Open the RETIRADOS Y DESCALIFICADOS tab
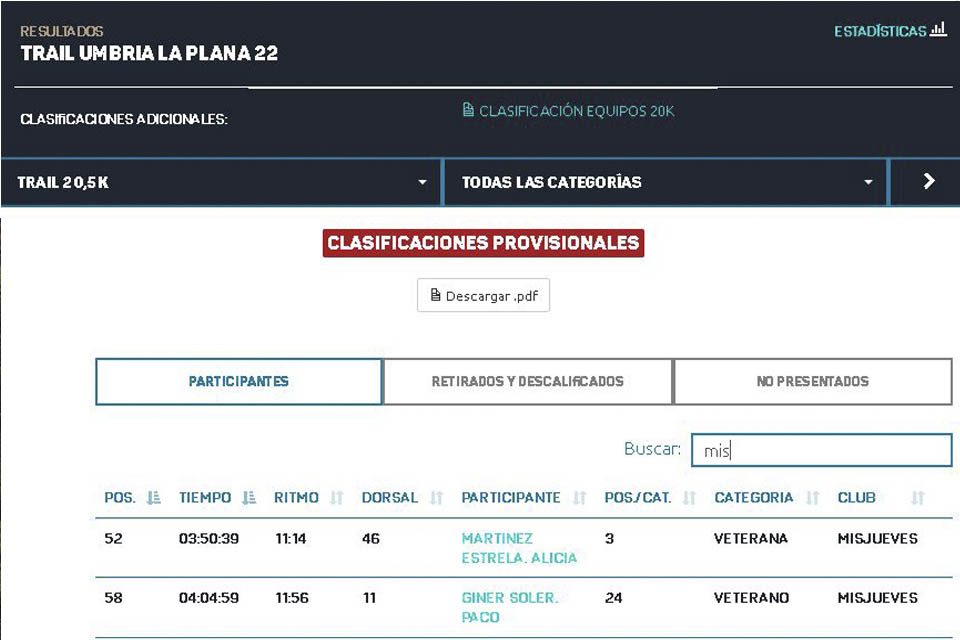Screen dimensions: 960x640 (x=527, y=381)
